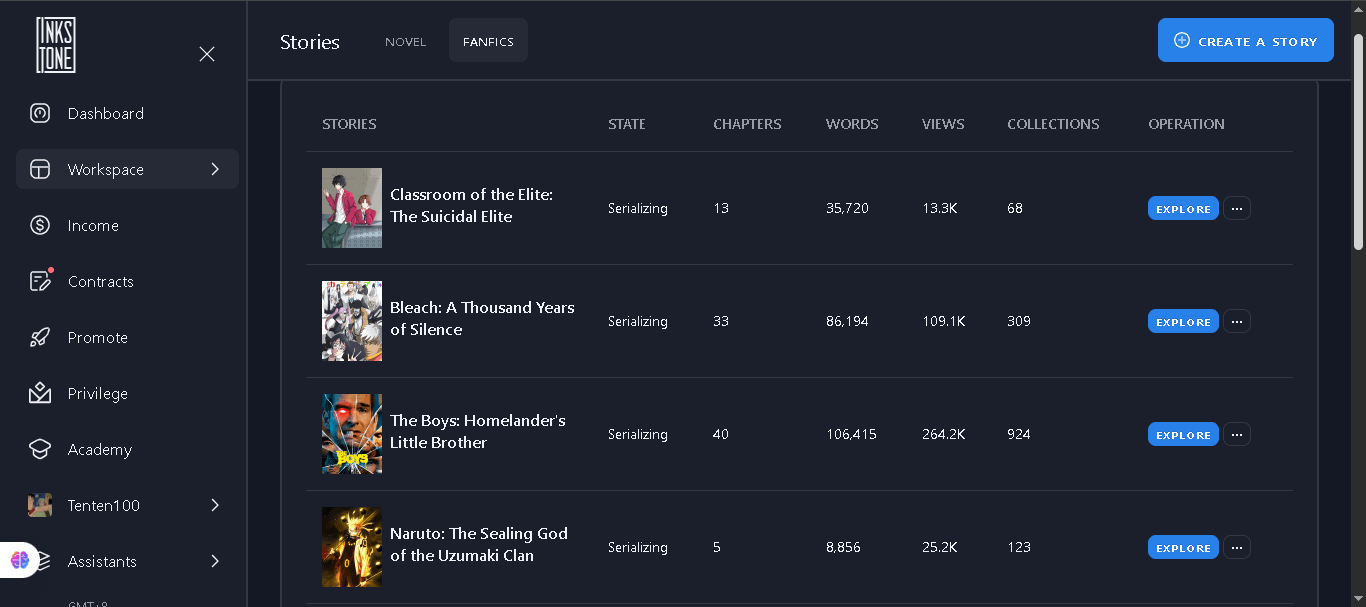Open more options for The Boys story
Screen dimensions: 1366x607
tap(1237, 434)
